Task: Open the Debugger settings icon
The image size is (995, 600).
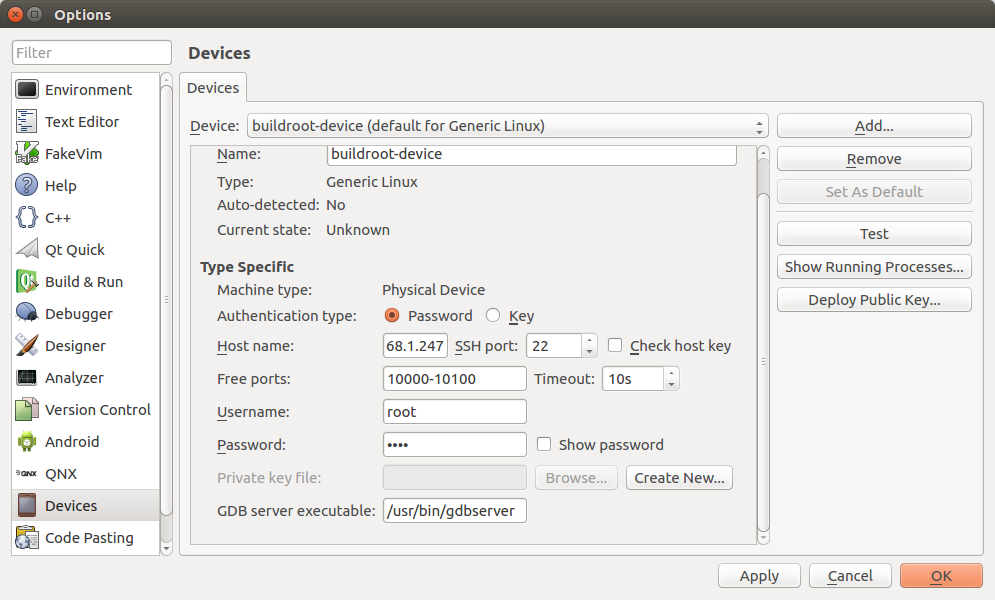Action: tap(27, 313)
